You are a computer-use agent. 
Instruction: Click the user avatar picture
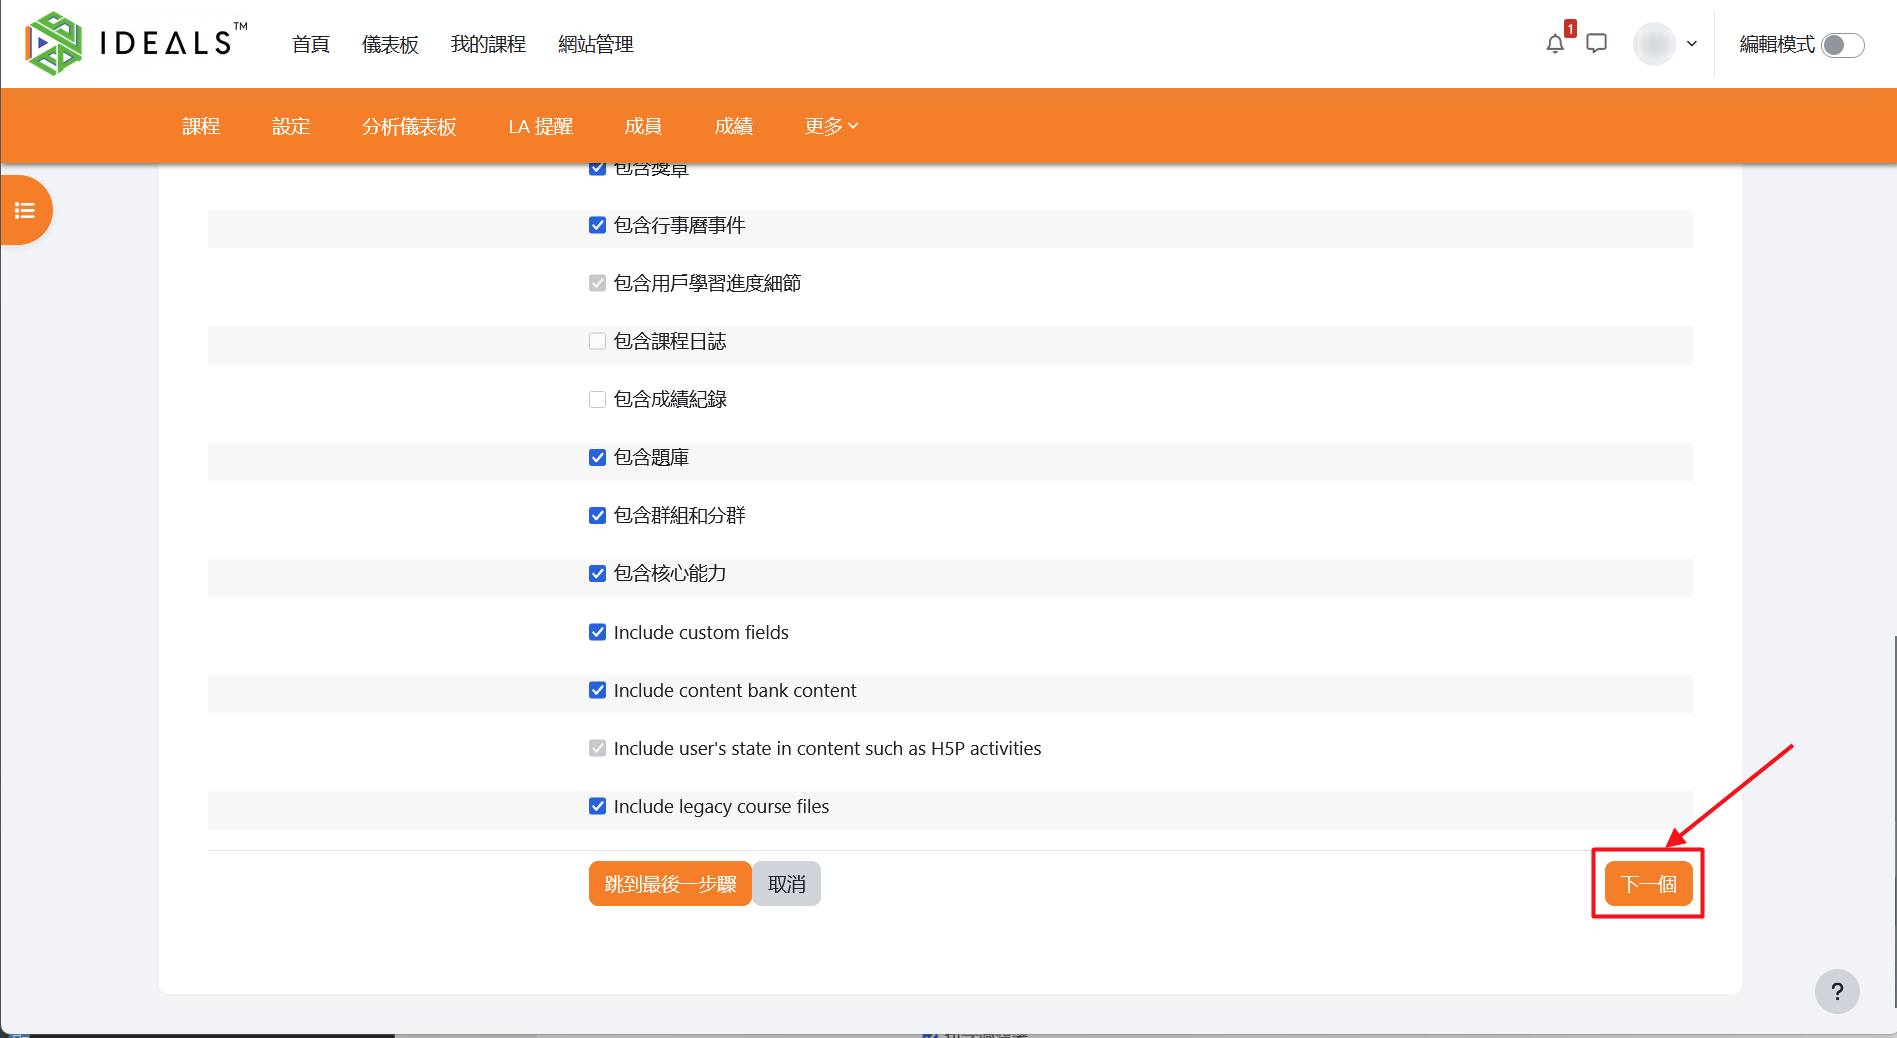[x=1654, y=44]
